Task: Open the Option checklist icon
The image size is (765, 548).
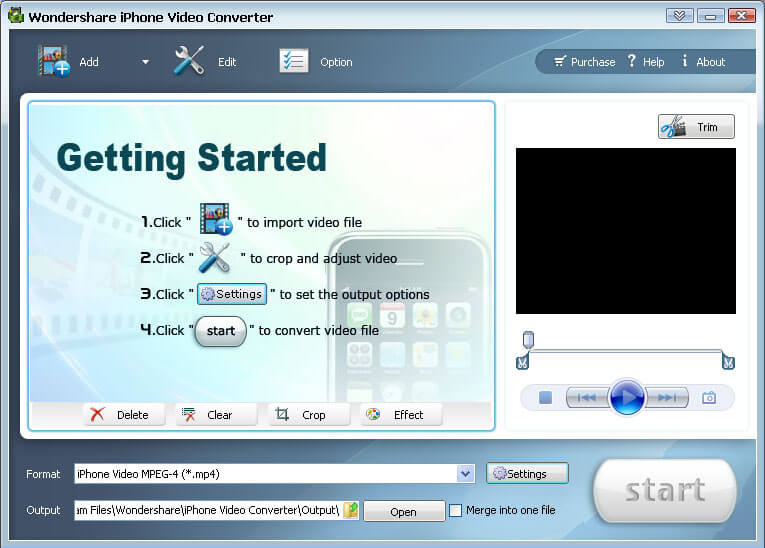Action: click(x=294, y=61)
